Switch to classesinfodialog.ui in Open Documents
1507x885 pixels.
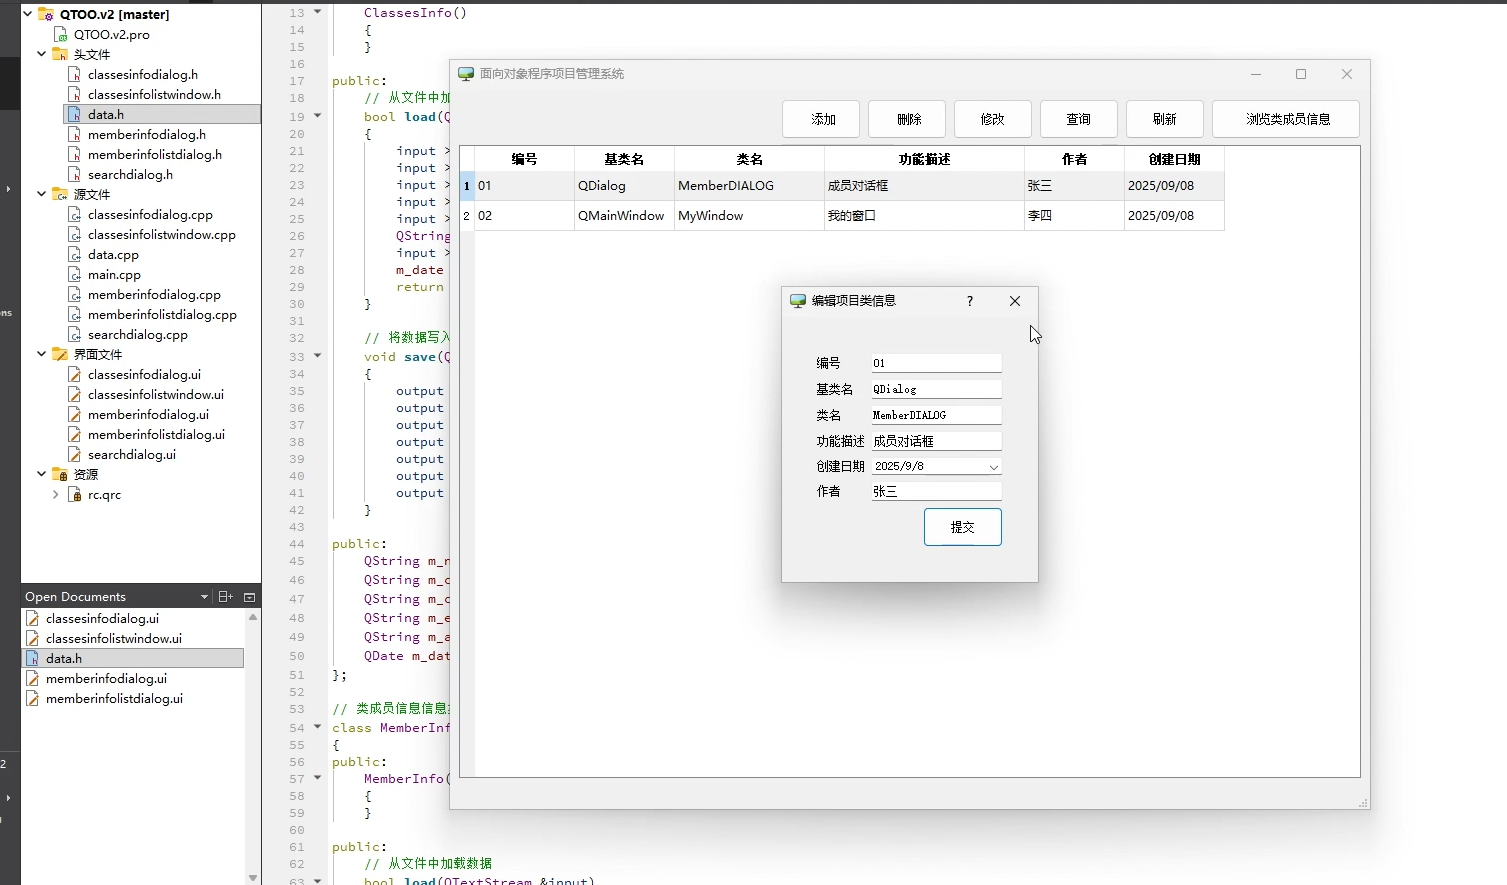pos(102,618)
